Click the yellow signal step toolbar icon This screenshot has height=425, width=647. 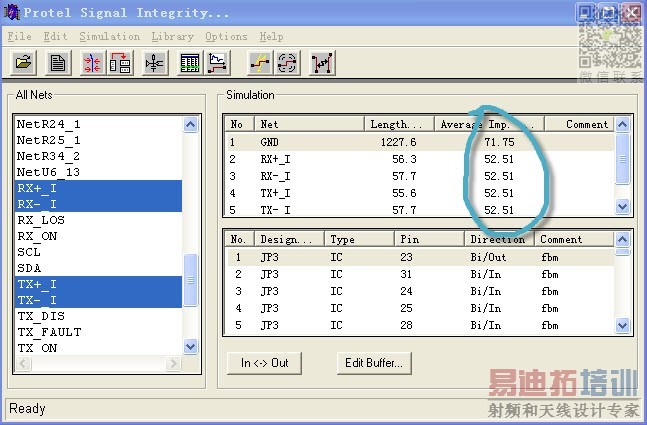260,63
